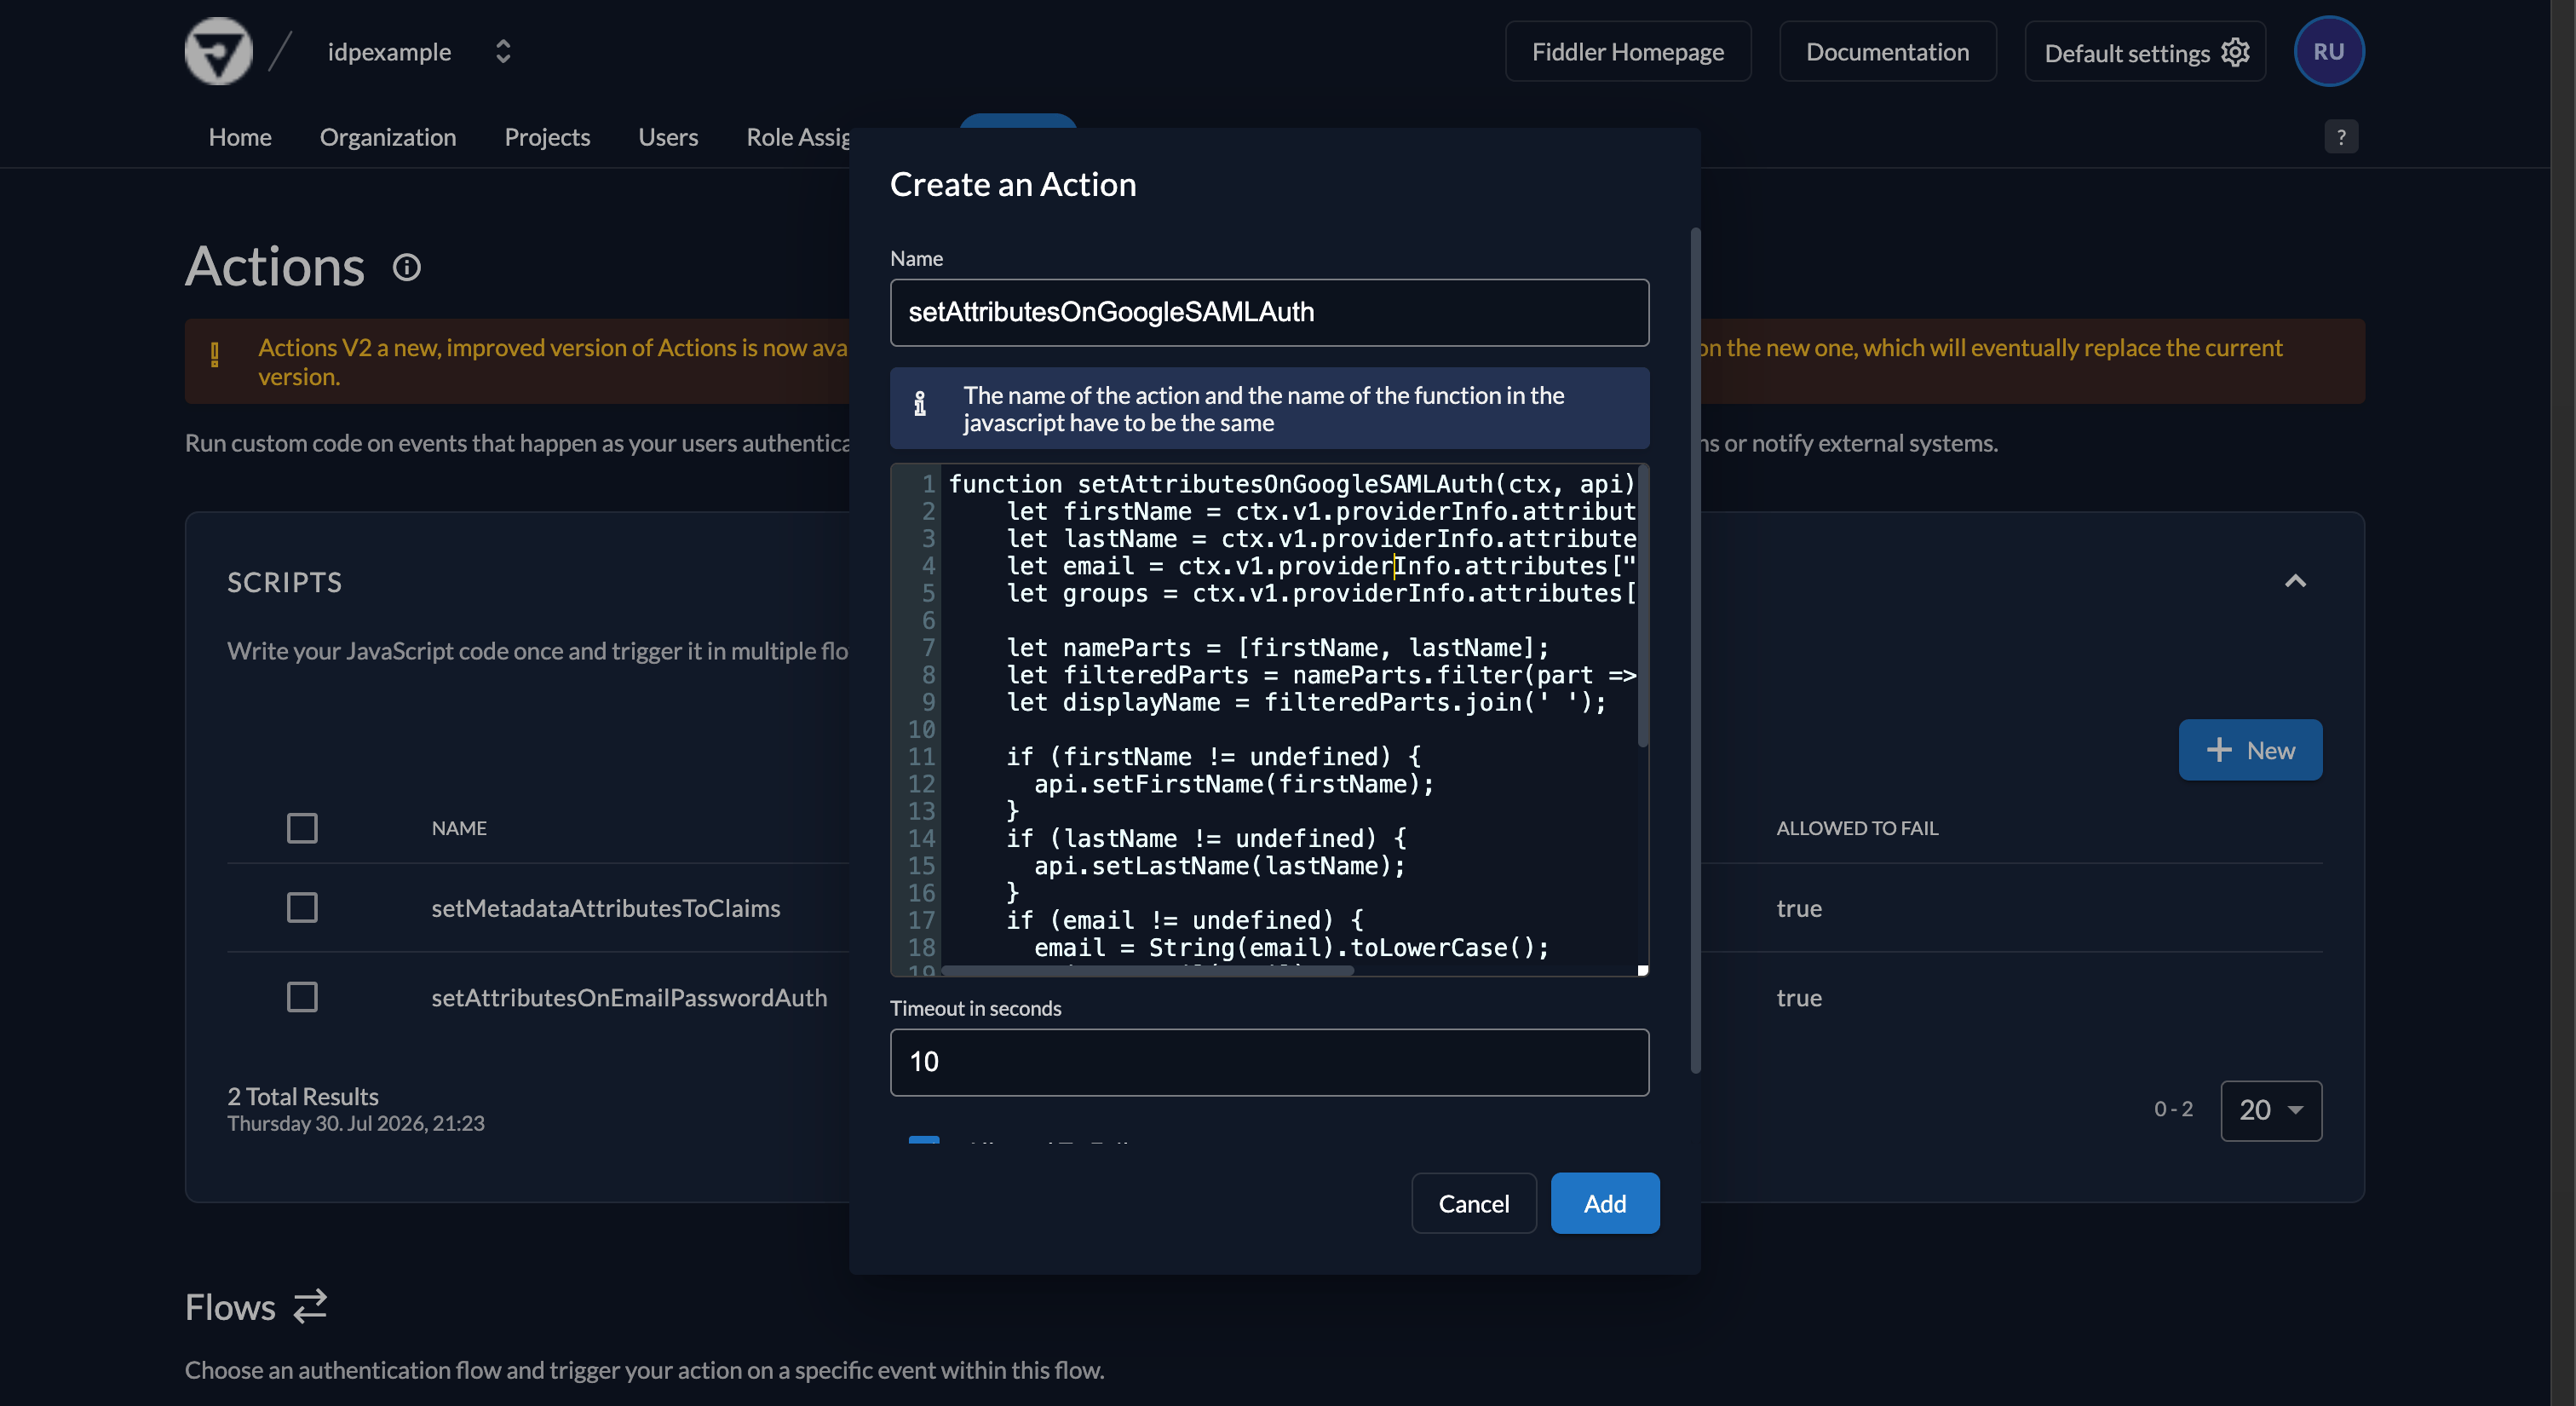The image size is (2576, 1406).
Task: Open the Users tab
Action: 668,137
